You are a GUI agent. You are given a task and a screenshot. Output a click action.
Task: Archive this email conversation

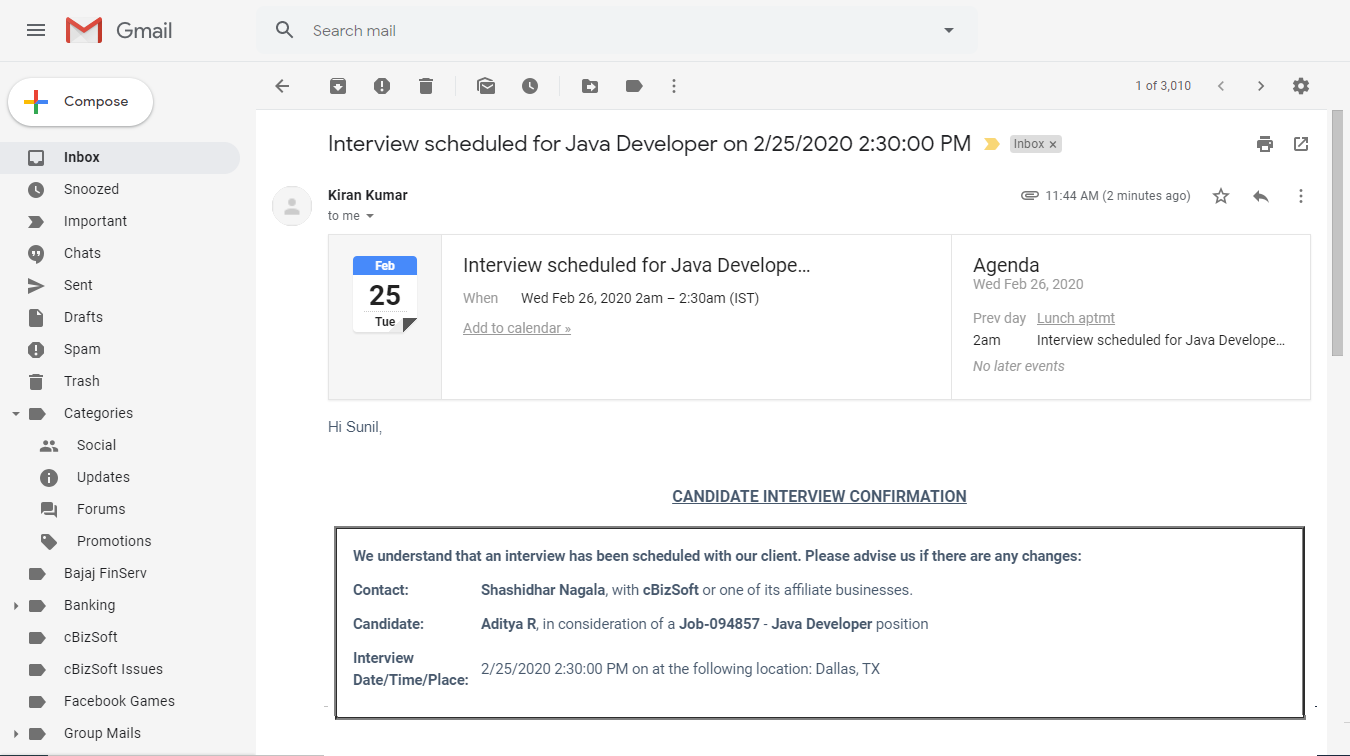coord(338,86)
